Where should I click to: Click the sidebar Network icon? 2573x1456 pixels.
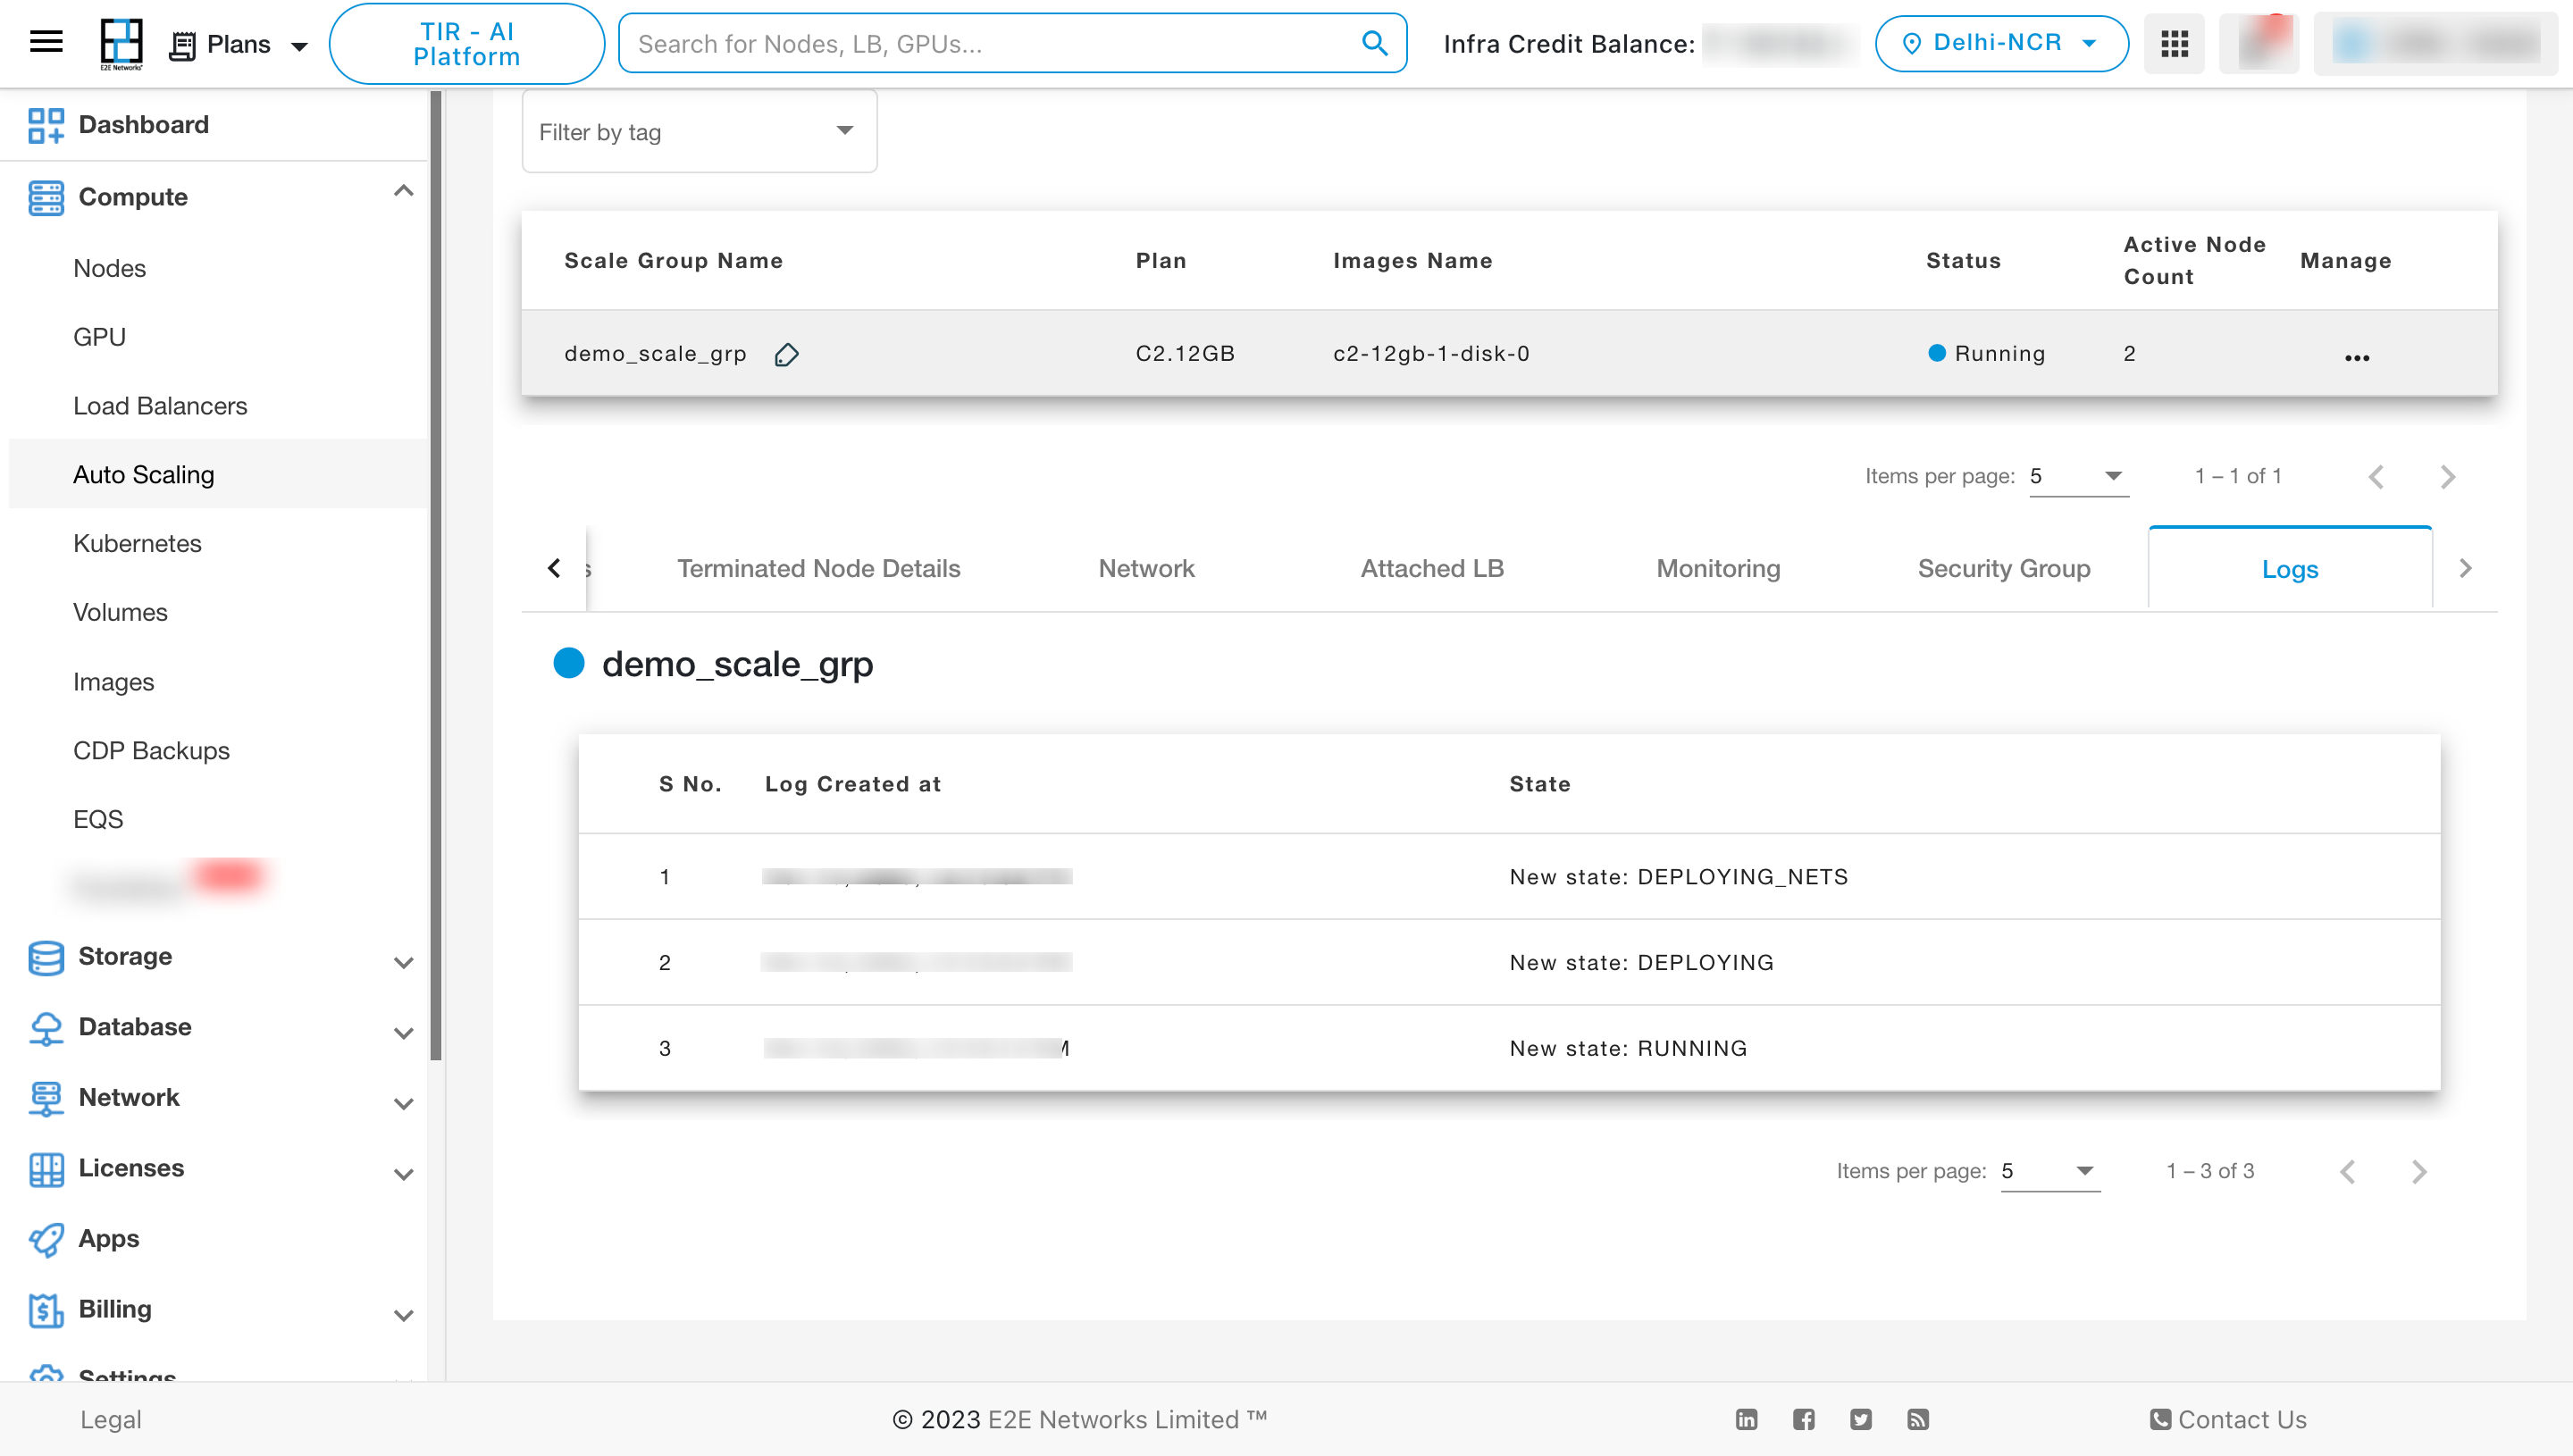(x=46, y=1098)
